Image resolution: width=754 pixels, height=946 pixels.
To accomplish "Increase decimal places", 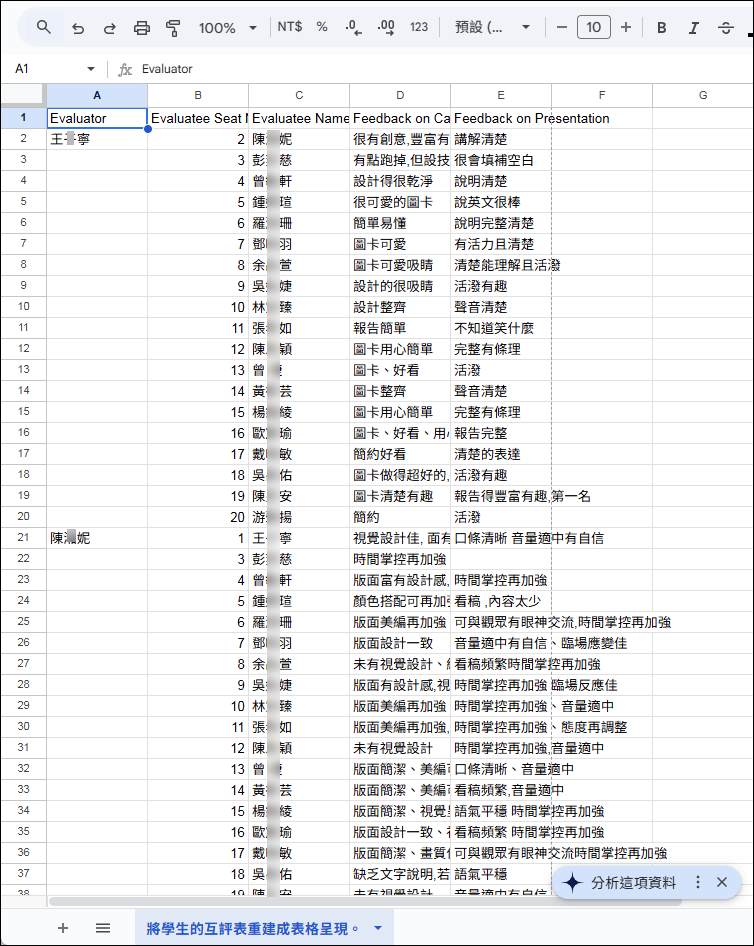I will [x=386, y=27].
